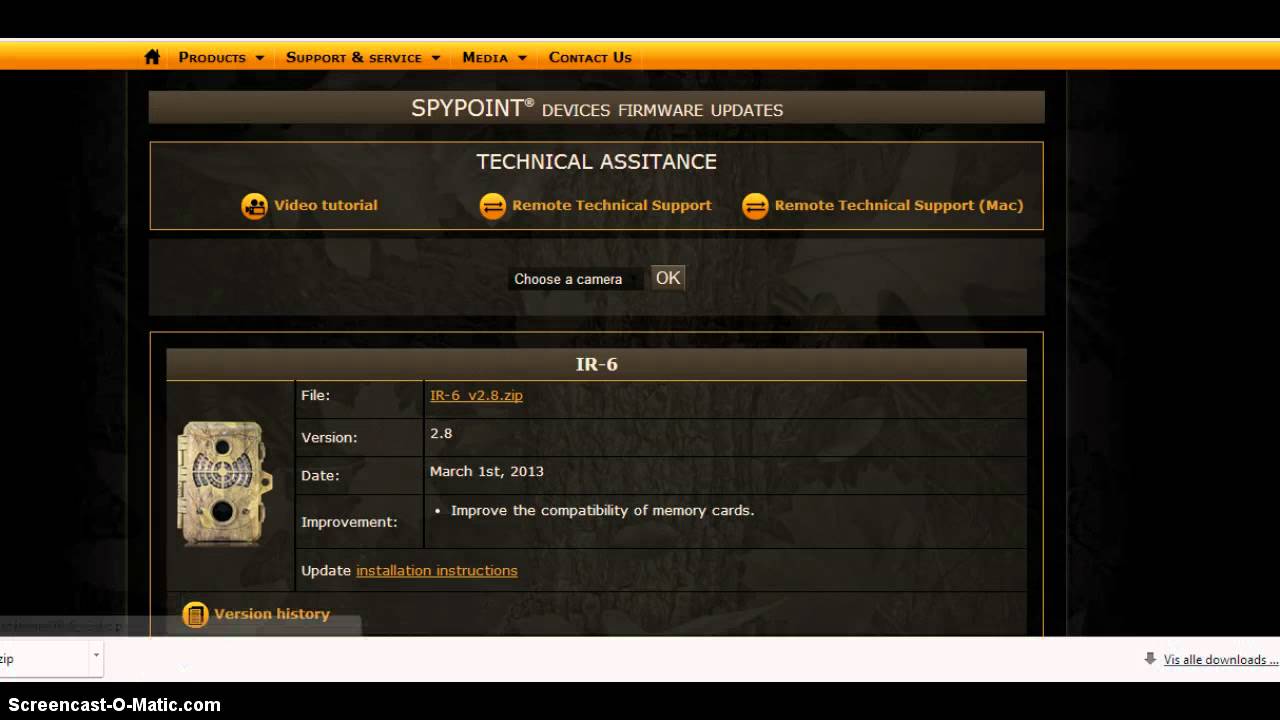
Task: Open the Video tutorial link
Action: (x=326, y=205)
